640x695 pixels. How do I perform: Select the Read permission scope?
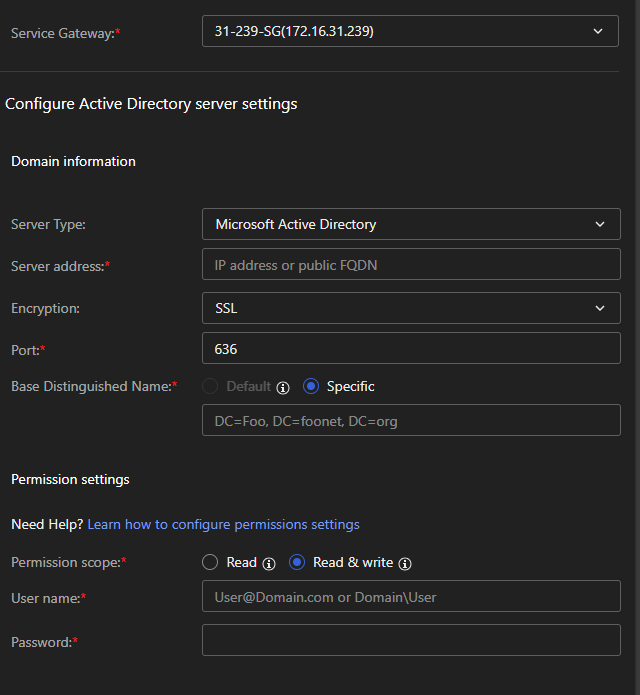coord(210,562)
